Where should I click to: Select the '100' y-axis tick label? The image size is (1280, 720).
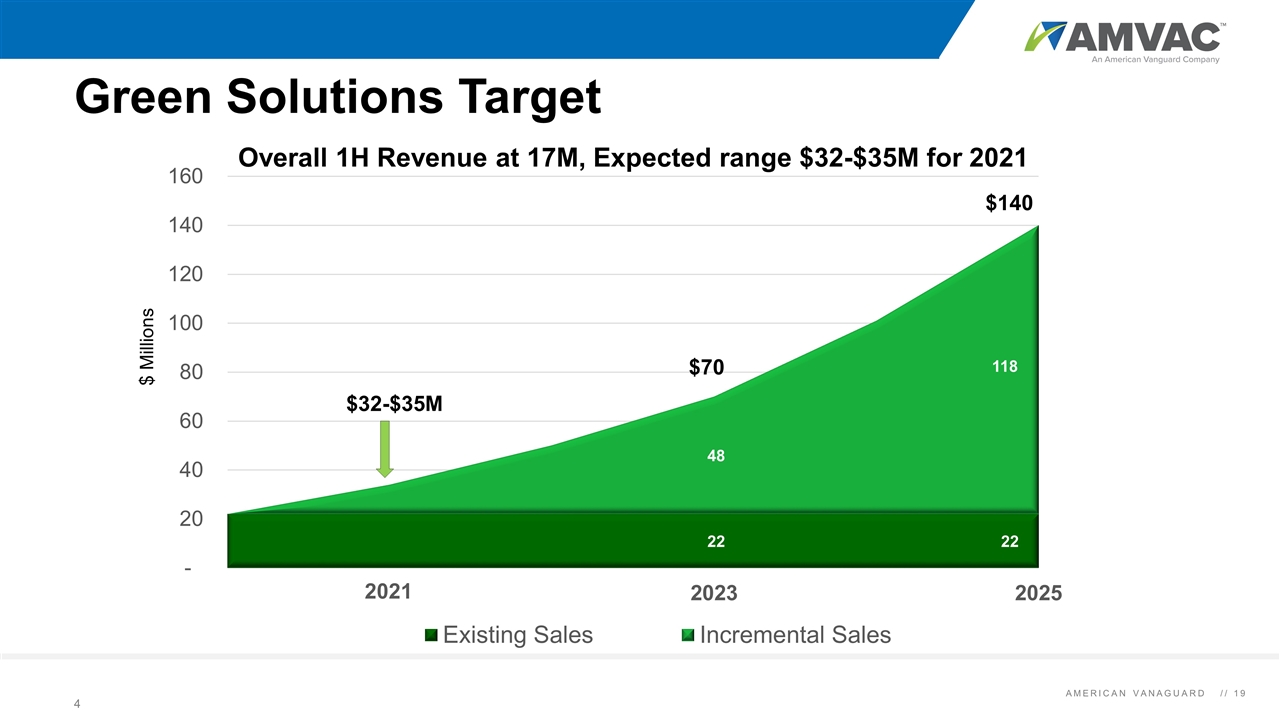coord(186,323)
